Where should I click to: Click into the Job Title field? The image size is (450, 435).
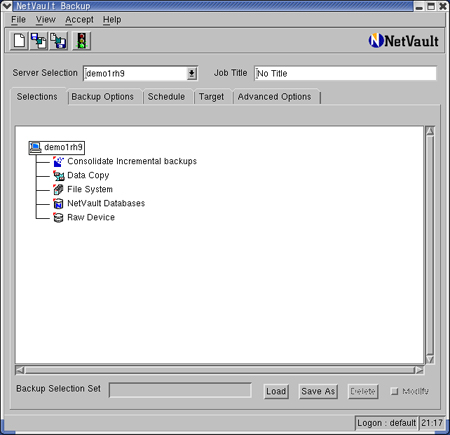(x=345, y=73)
